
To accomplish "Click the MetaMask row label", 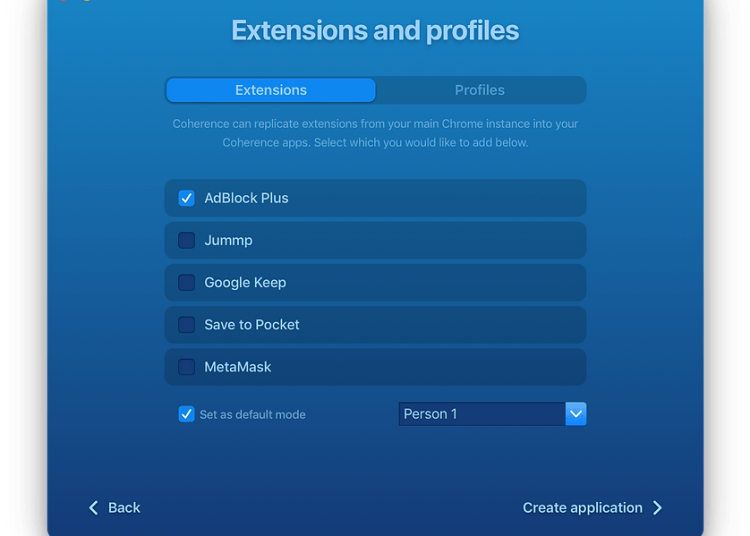I will tap(238, 367).
